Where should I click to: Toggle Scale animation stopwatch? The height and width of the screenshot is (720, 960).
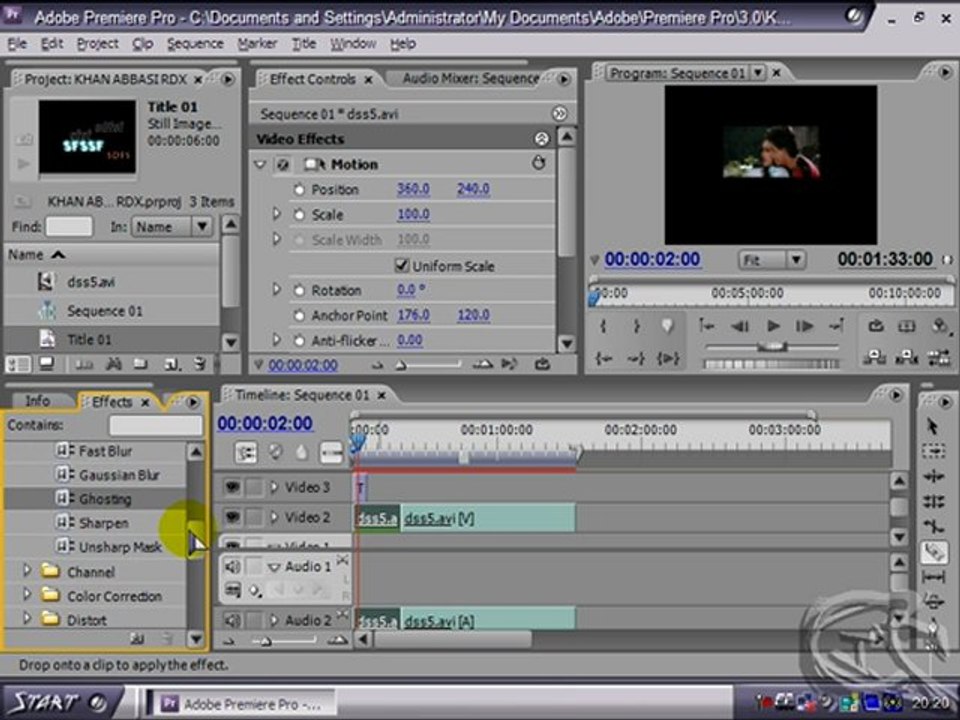click(299, 215)
